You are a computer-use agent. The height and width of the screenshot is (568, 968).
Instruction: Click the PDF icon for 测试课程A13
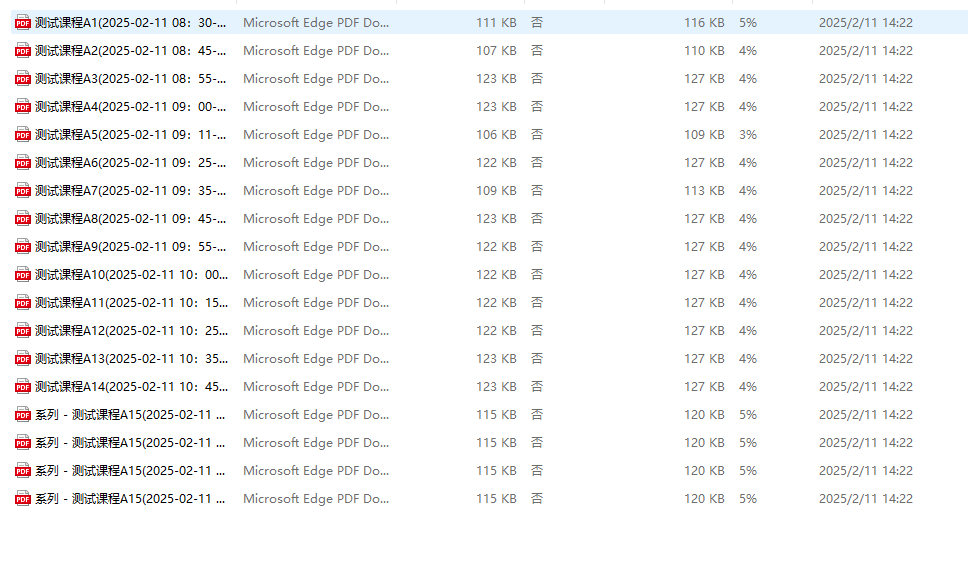click(x=23, y=359)
